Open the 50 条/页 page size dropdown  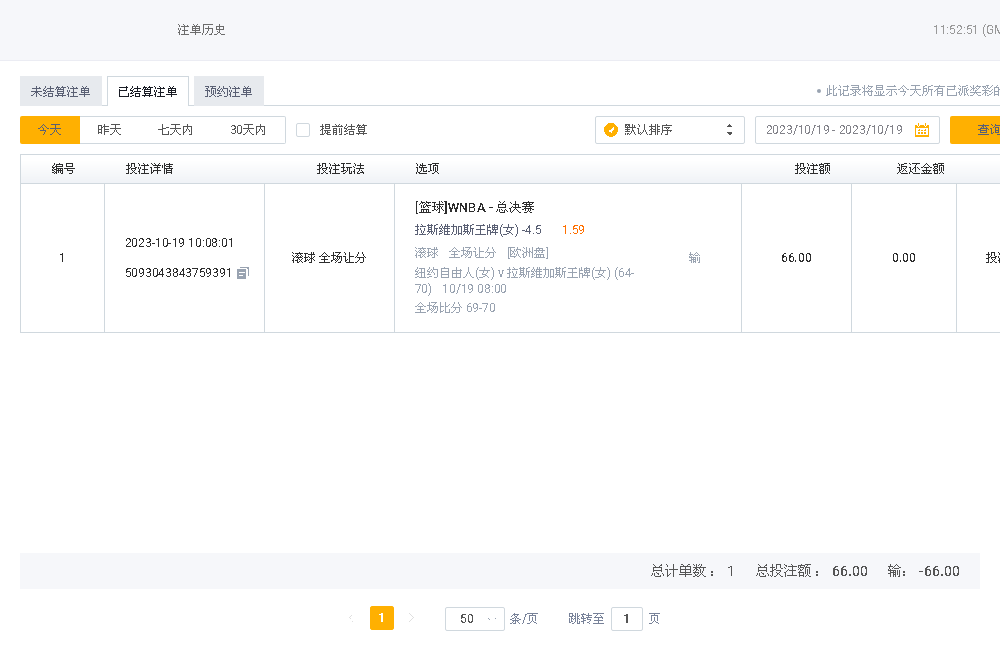[474, 619]
